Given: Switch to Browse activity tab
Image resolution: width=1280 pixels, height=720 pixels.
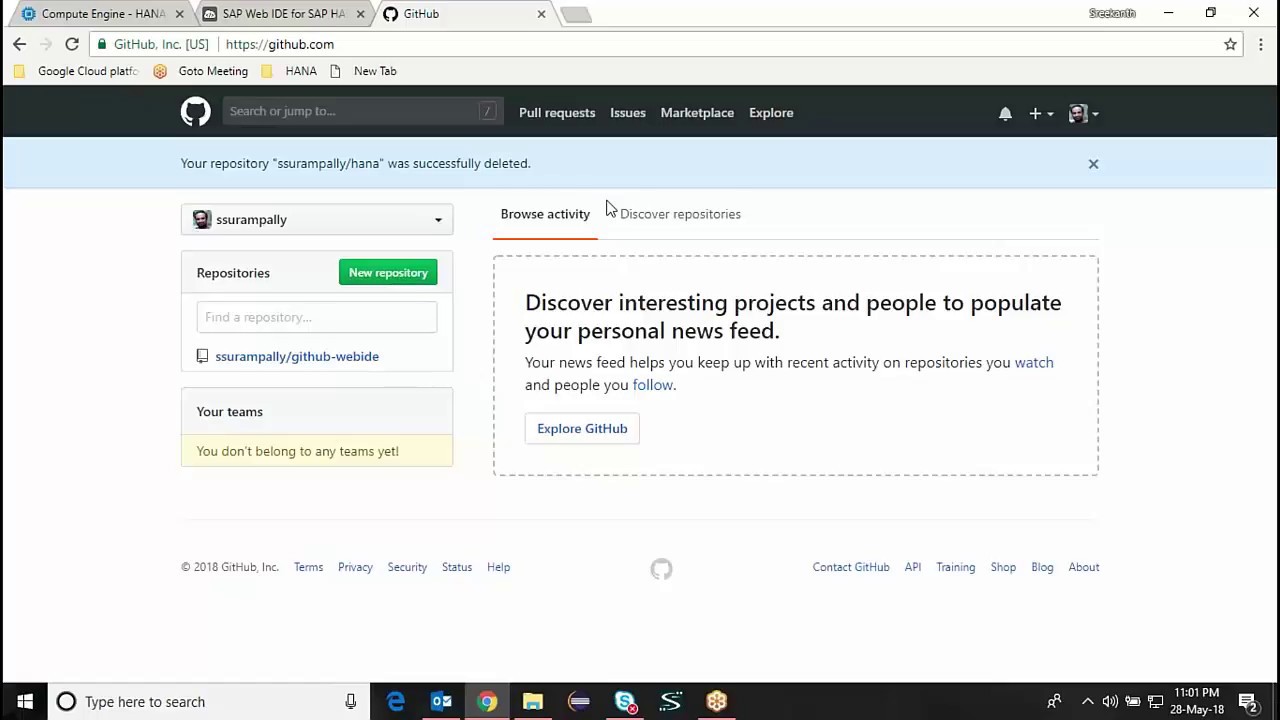Looking at the screenshot, I should point(545,214).
